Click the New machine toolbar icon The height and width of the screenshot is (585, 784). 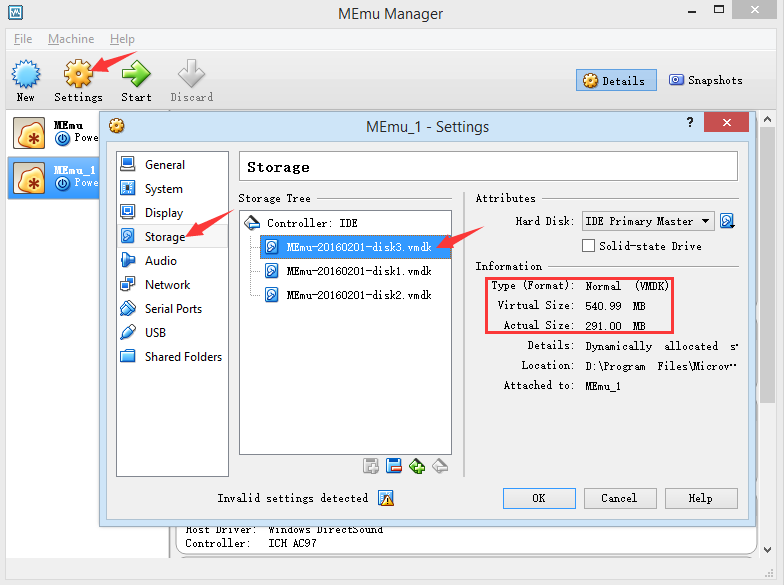25,79
